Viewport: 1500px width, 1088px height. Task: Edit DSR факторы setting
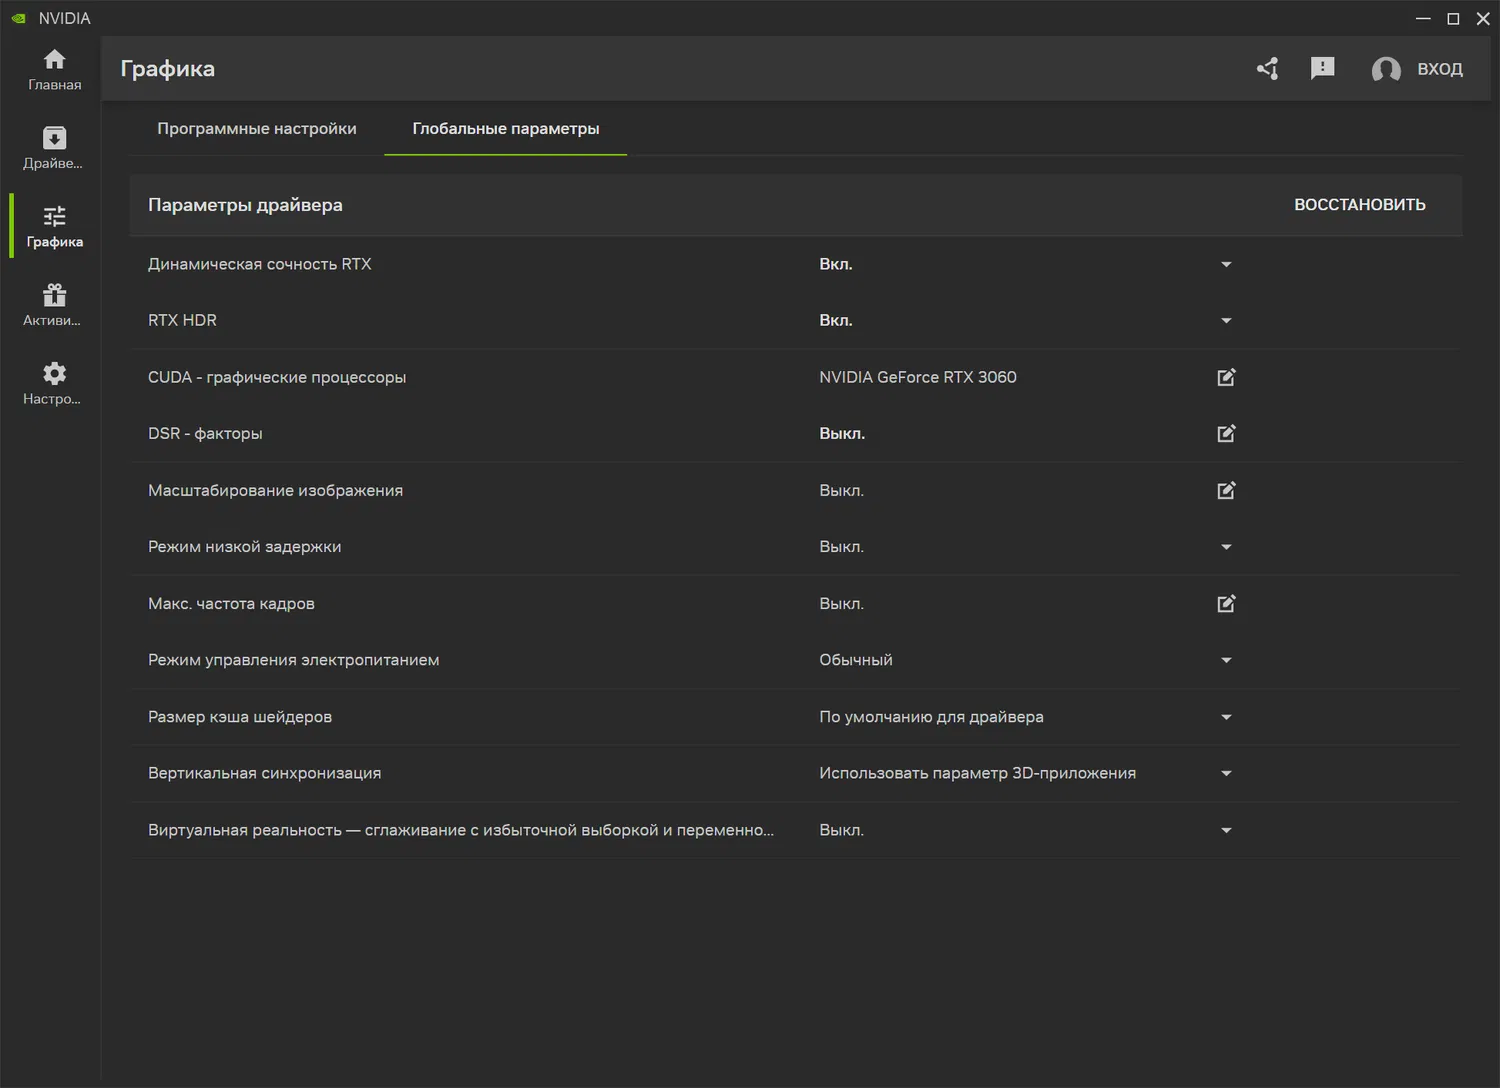click(x=1226, y=434)
